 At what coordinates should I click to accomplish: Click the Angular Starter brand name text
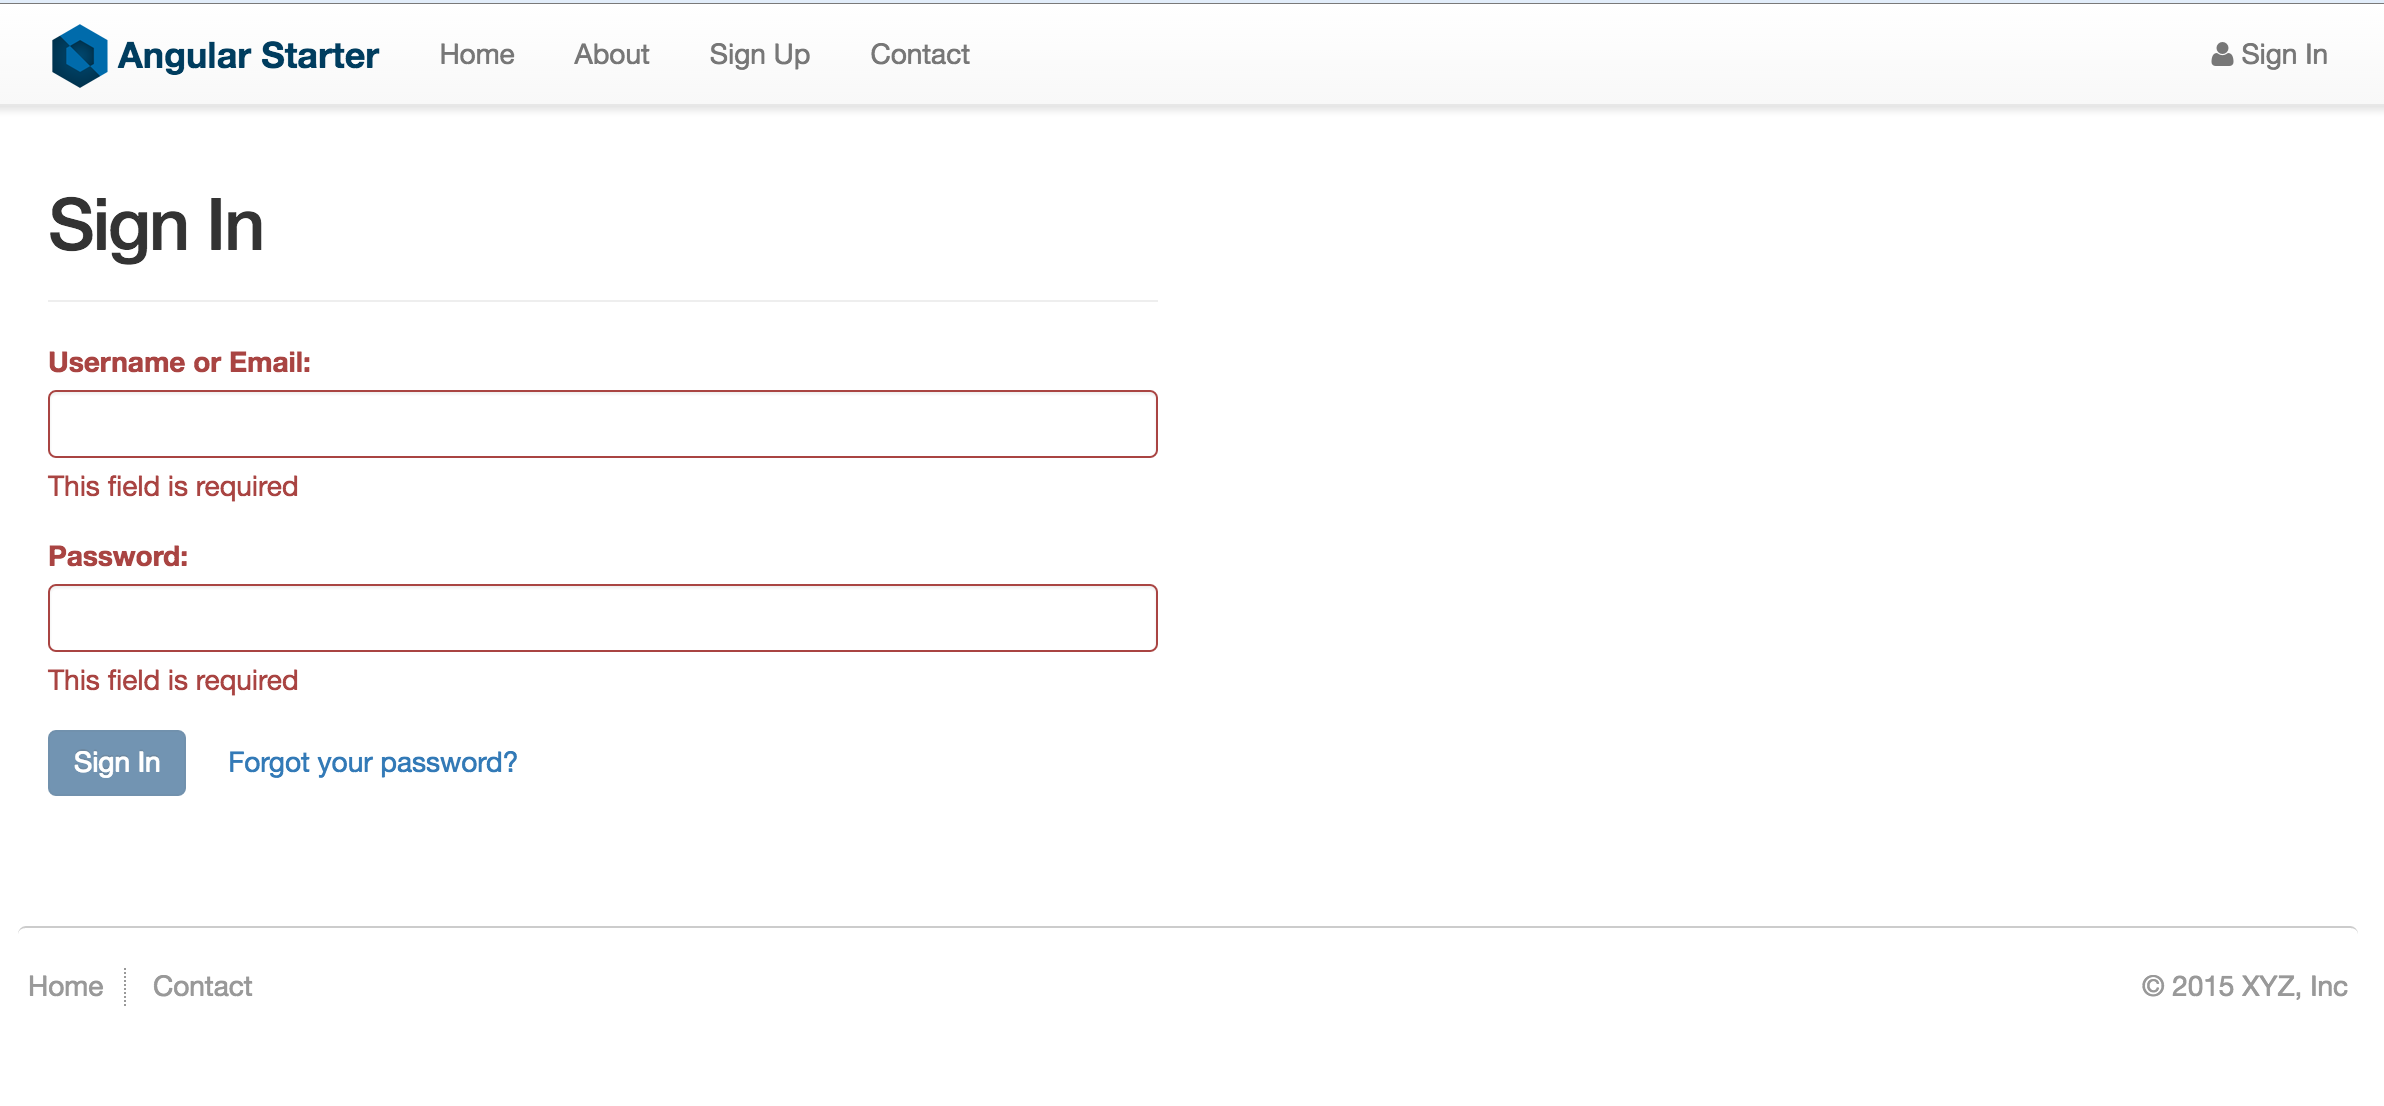point(248,55)
